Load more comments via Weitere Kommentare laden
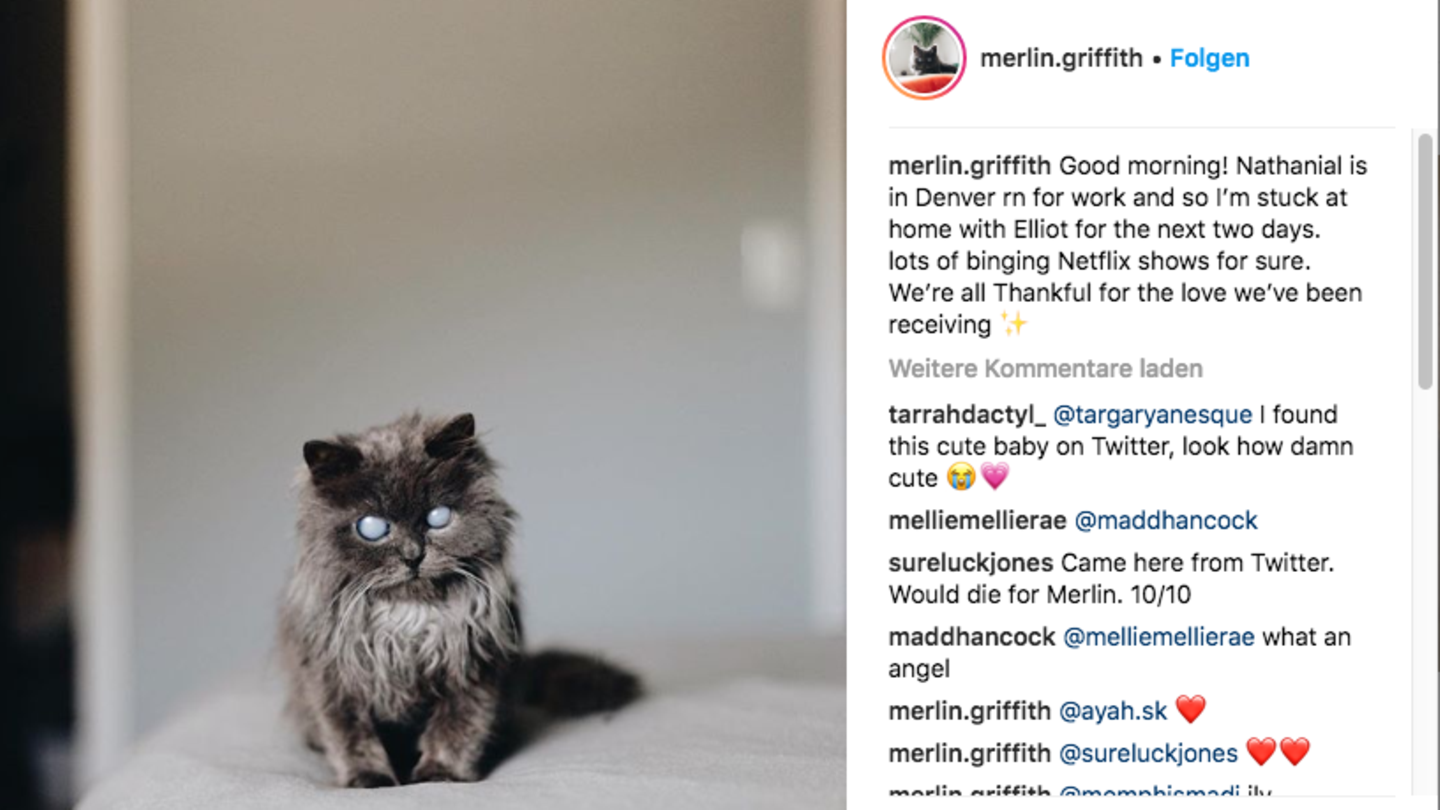The image size is (1440, 810). (1045, 368)
